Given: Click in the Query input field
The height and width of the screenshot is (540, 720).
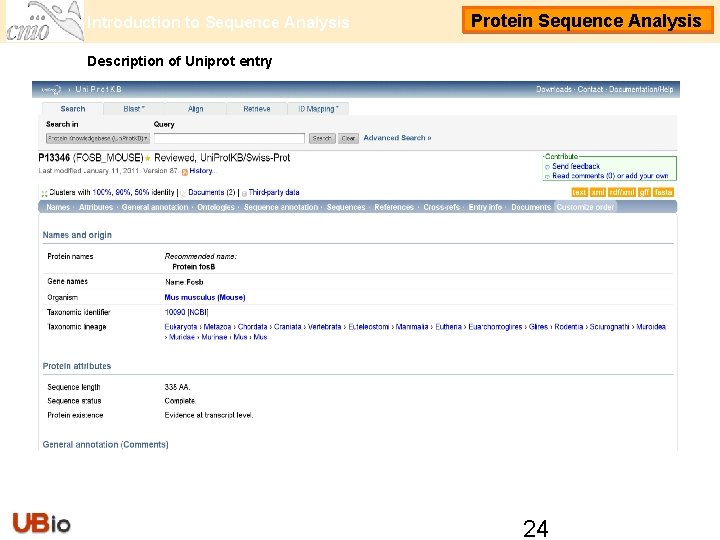Looking at the screenshot, I should click(x=229, y=138).
